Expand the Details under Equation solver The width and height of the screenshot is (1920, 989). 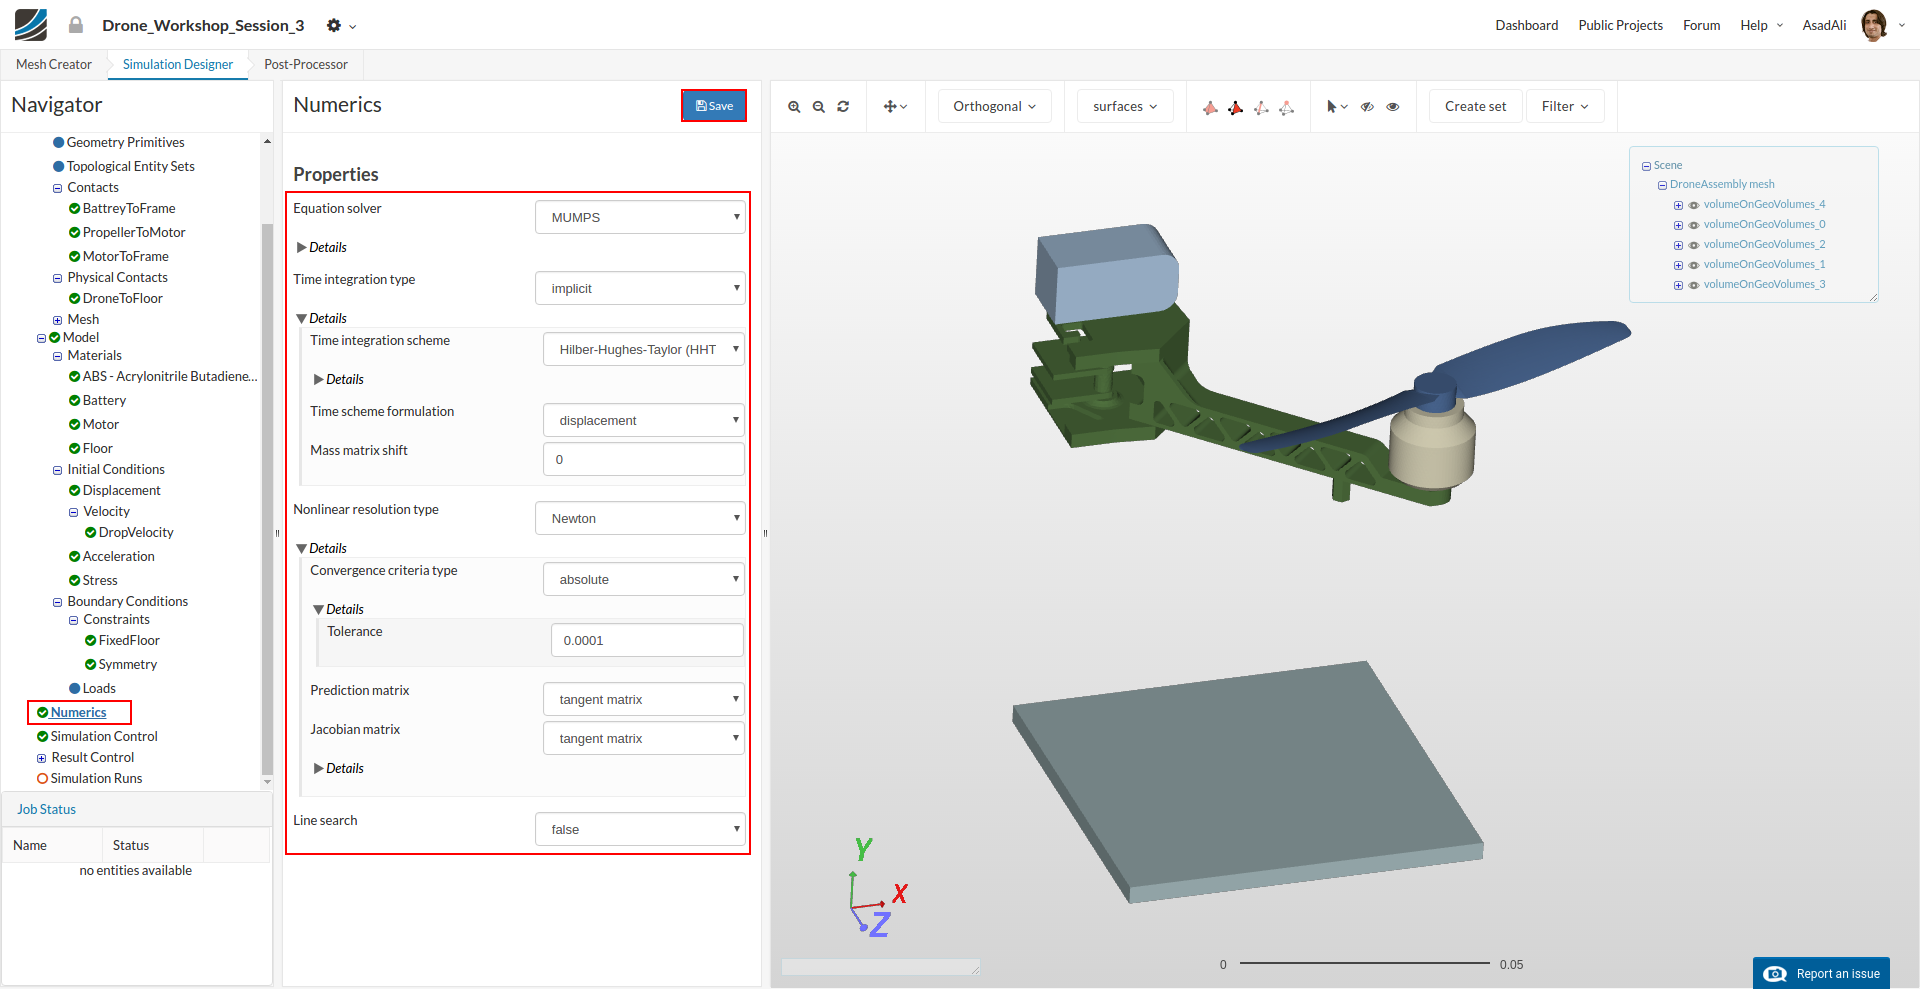coord(323,247)
